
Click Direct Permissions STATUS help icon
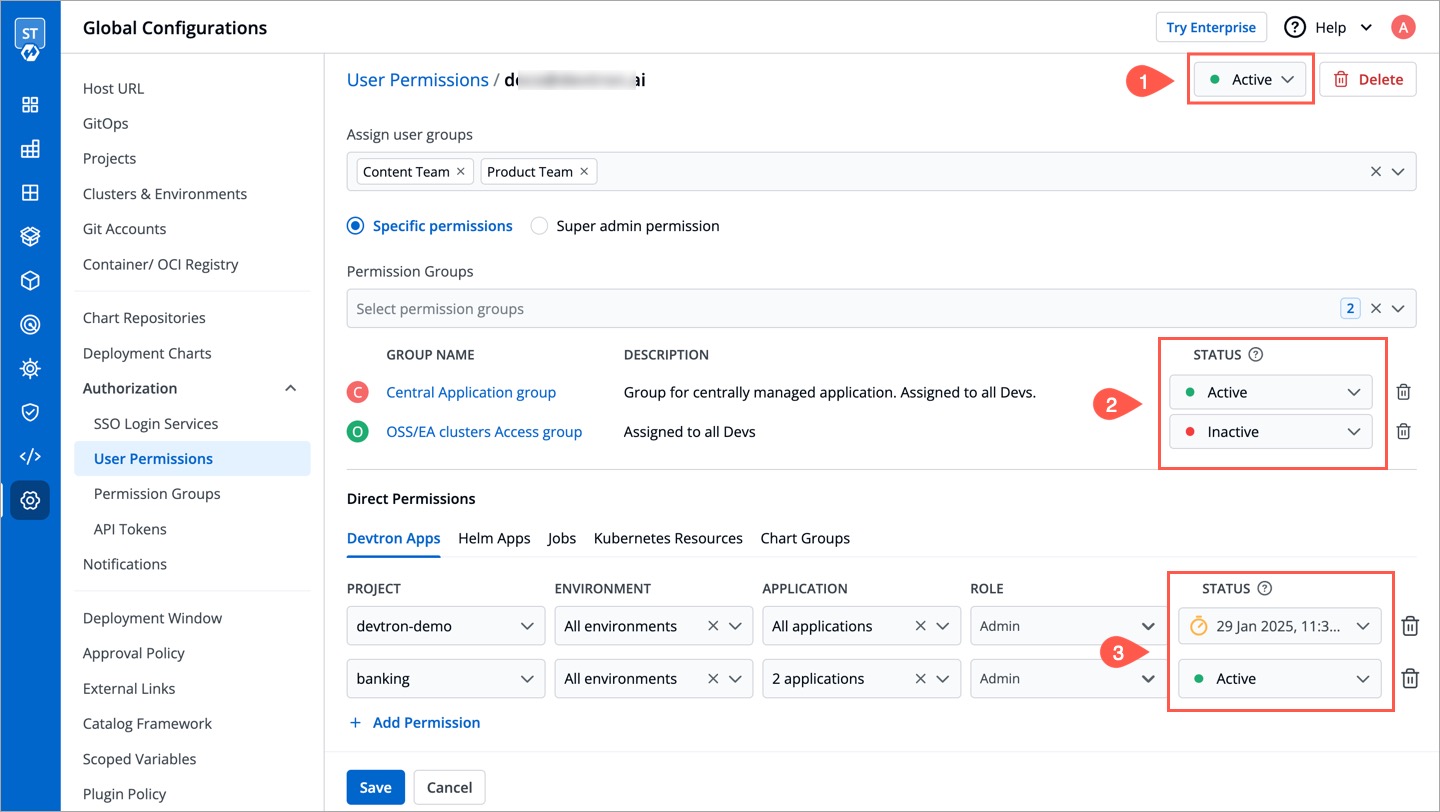click(1265, 588)
